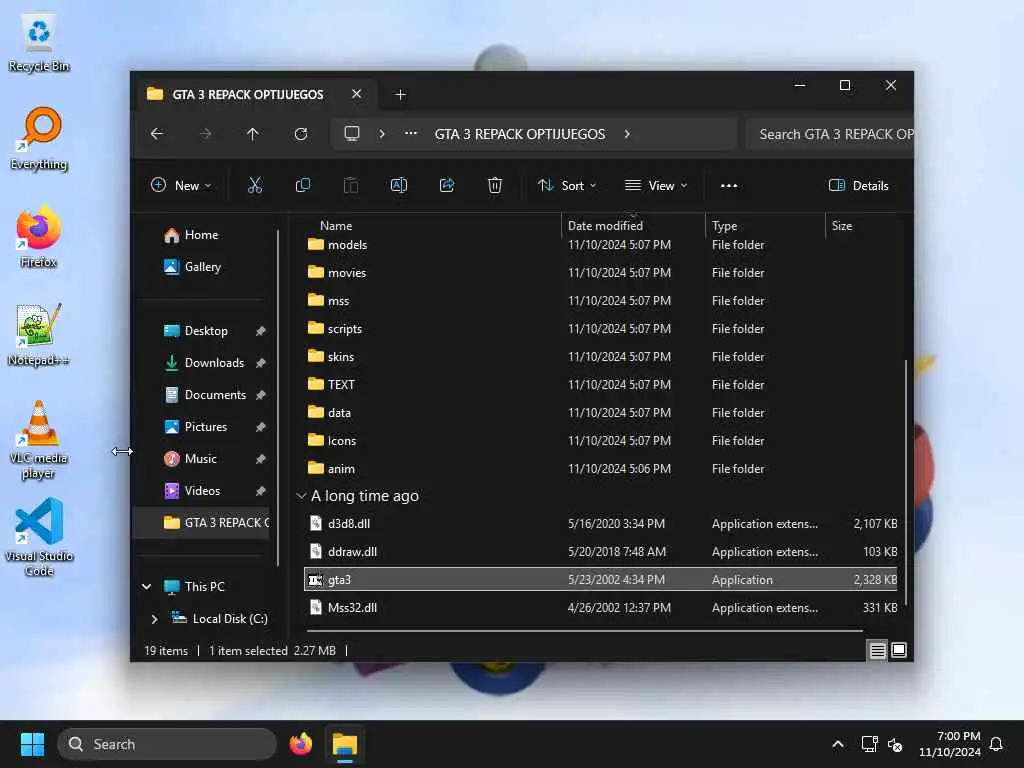Select the GTA 3 REPACK OPTIJUEGOS tab
Screen dimensions: 1024x768
[x=255, y=94]
